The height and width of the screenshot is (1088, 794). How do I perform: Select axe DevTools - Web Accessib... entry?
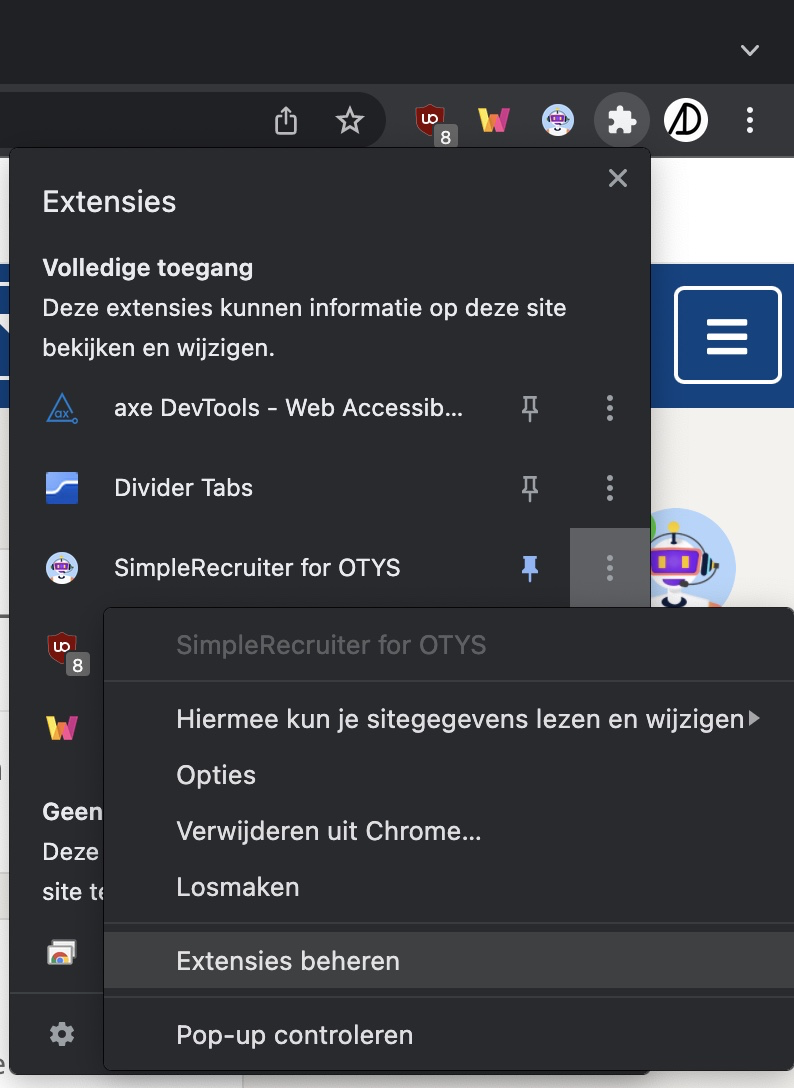click(288, 408)
